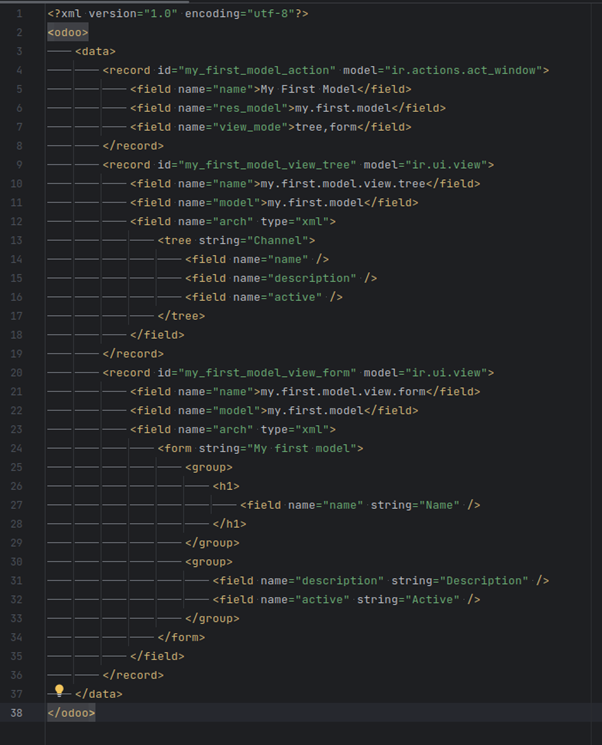Click the opening h1 tag
602x745 pixels.
[x=226, y=486]
